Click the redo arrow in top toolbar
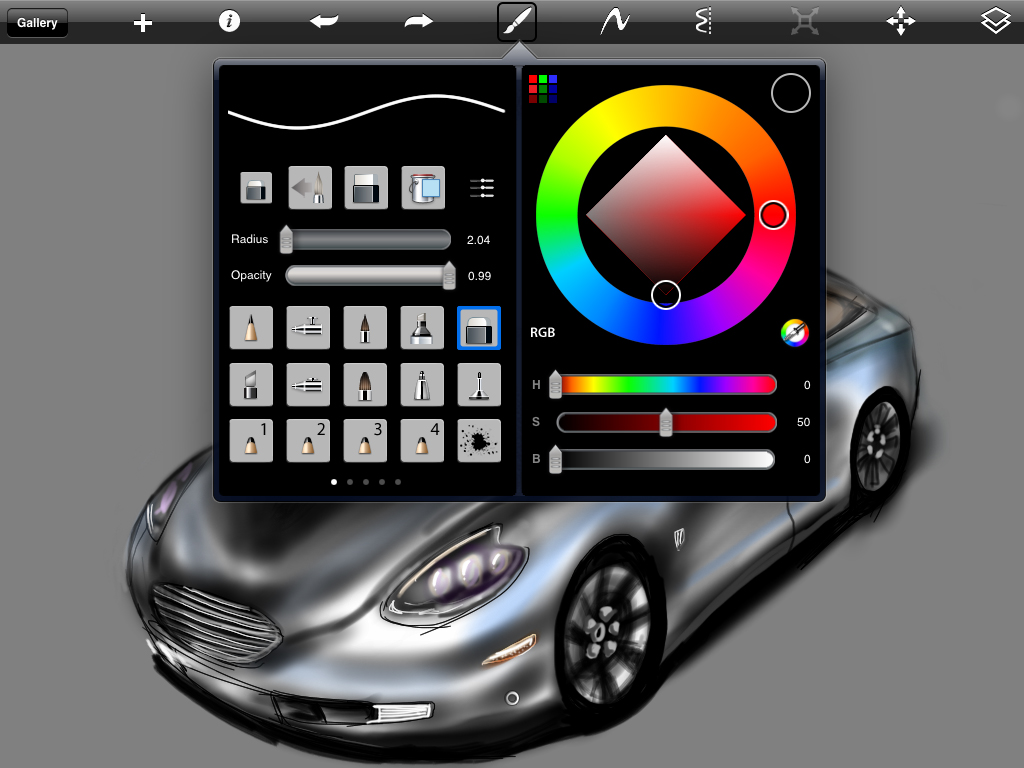 coord(419,21)
